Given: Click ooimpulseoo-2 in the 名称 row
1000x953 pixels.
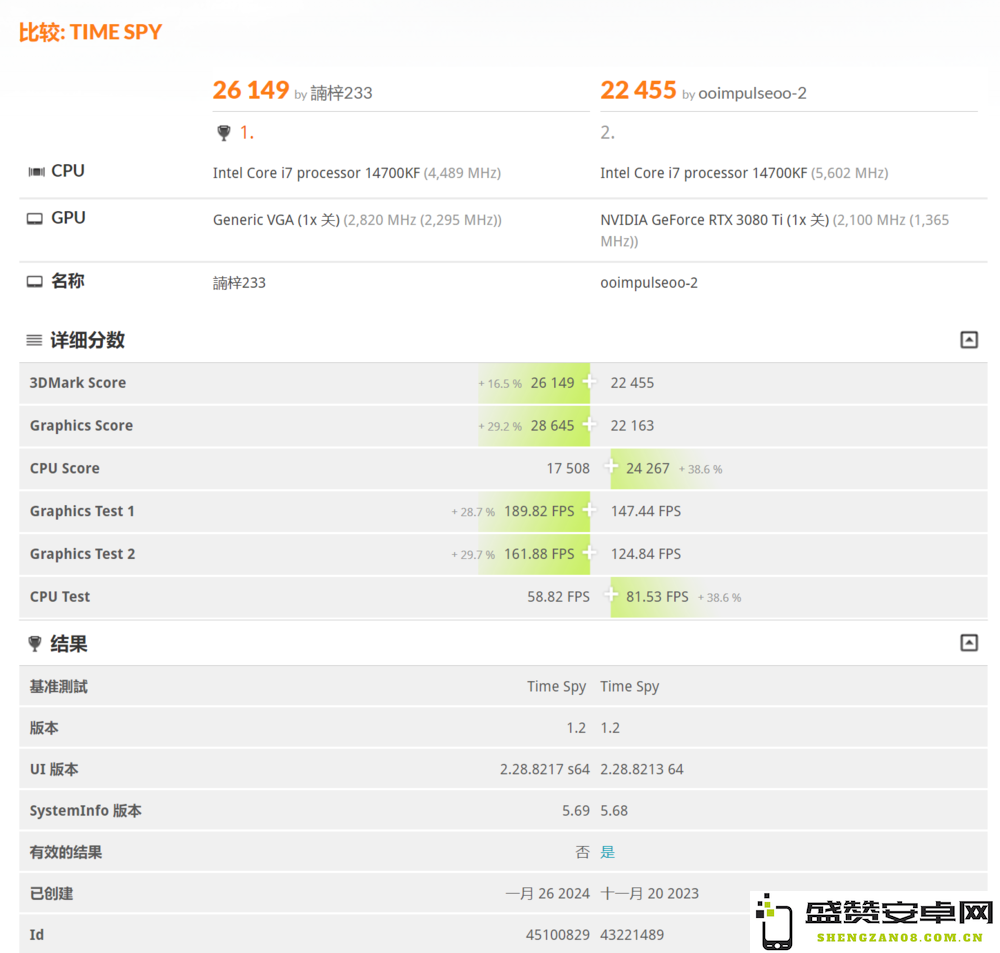Looking at the screenshot, I should tap(649, 283).
